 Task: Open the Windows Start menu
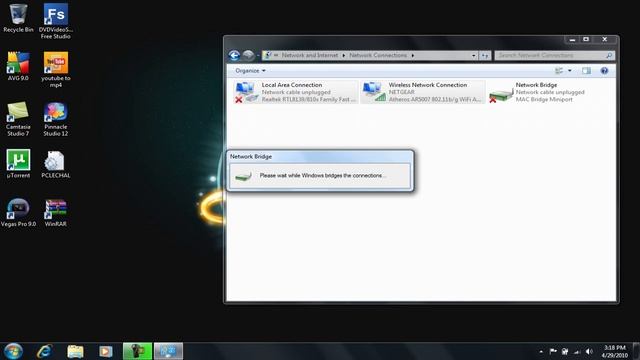tap(13, 351)
